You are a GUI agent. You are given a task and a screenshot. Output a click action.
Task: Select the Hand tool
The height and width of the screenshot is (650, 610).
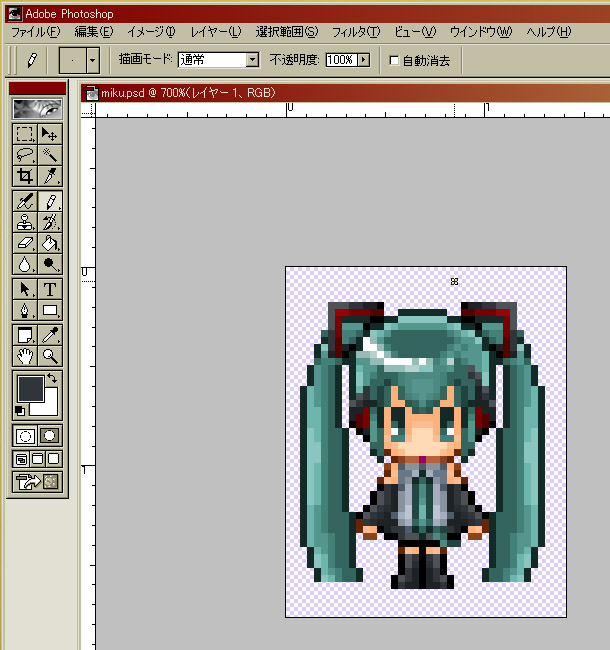click(x=25, y=356)
